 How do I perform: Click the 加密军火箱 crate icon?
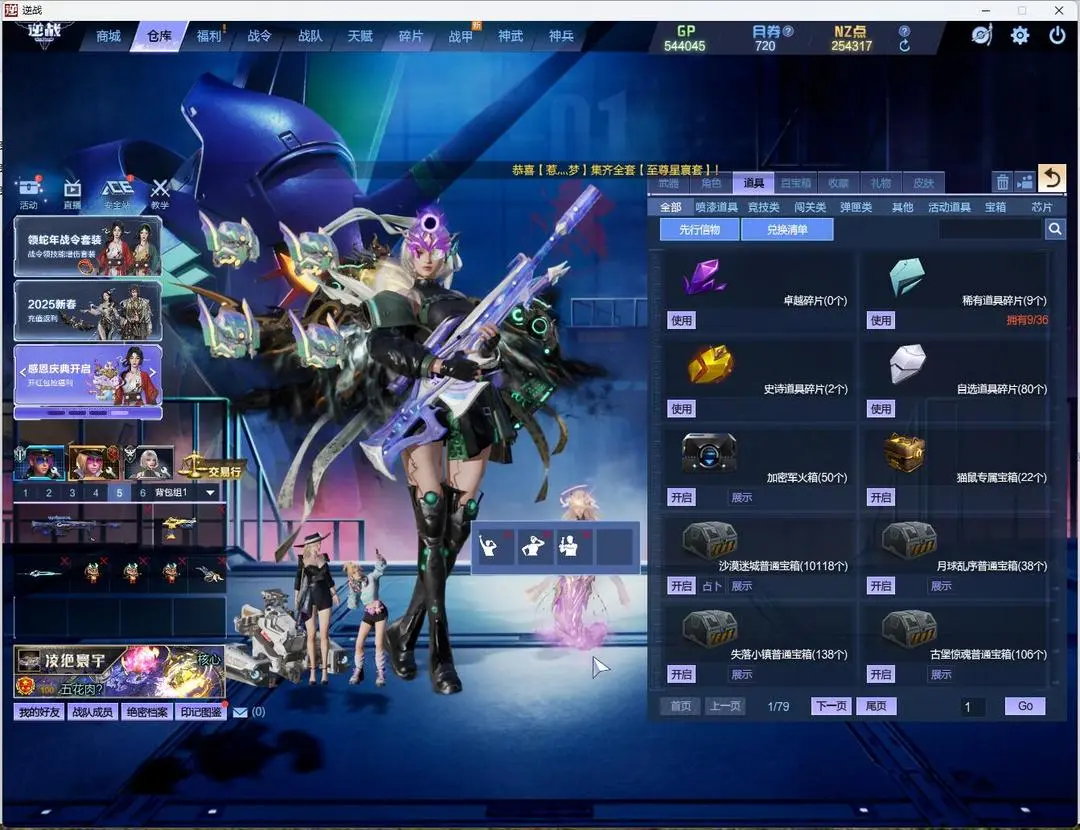(x=709, y=453)
